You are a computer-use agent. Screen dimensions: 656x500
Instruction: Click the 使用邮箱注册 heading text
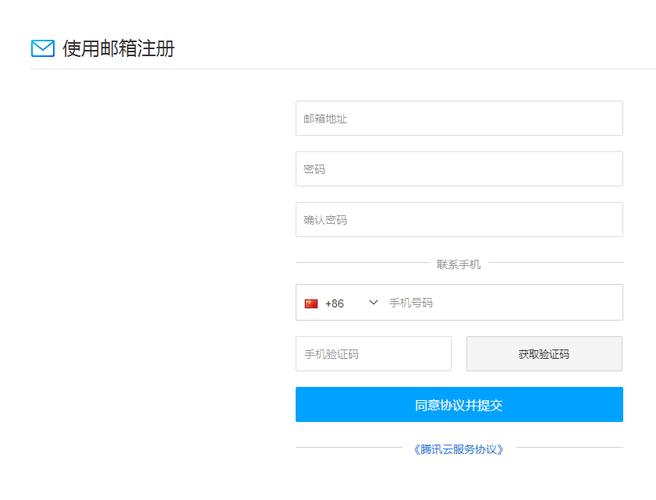[118, 49]
